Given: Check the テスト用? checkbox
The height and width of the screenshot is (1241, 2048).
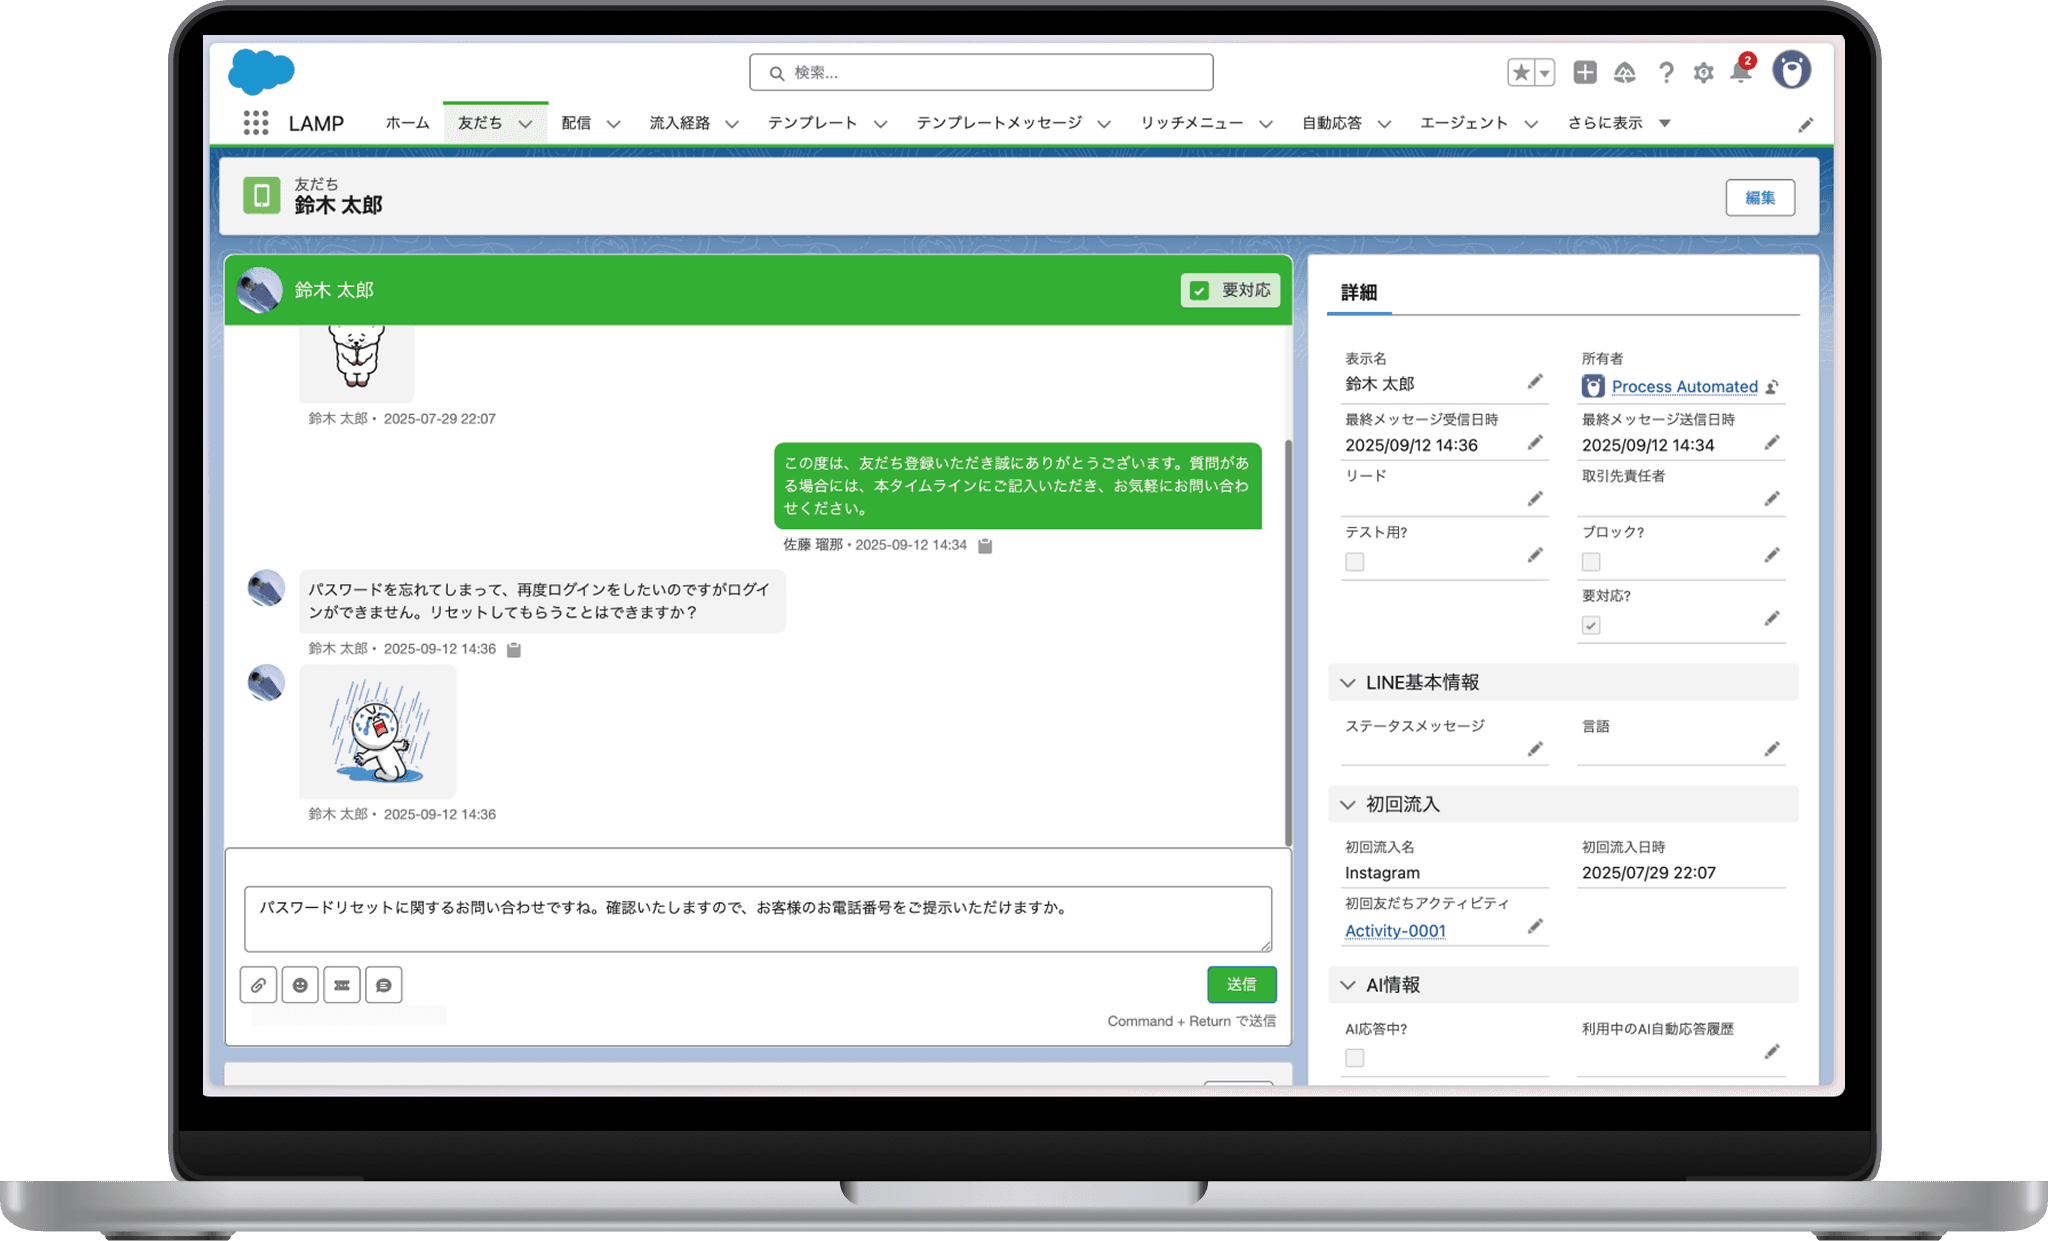Looking at the screenshot, I should point(1354,562).
